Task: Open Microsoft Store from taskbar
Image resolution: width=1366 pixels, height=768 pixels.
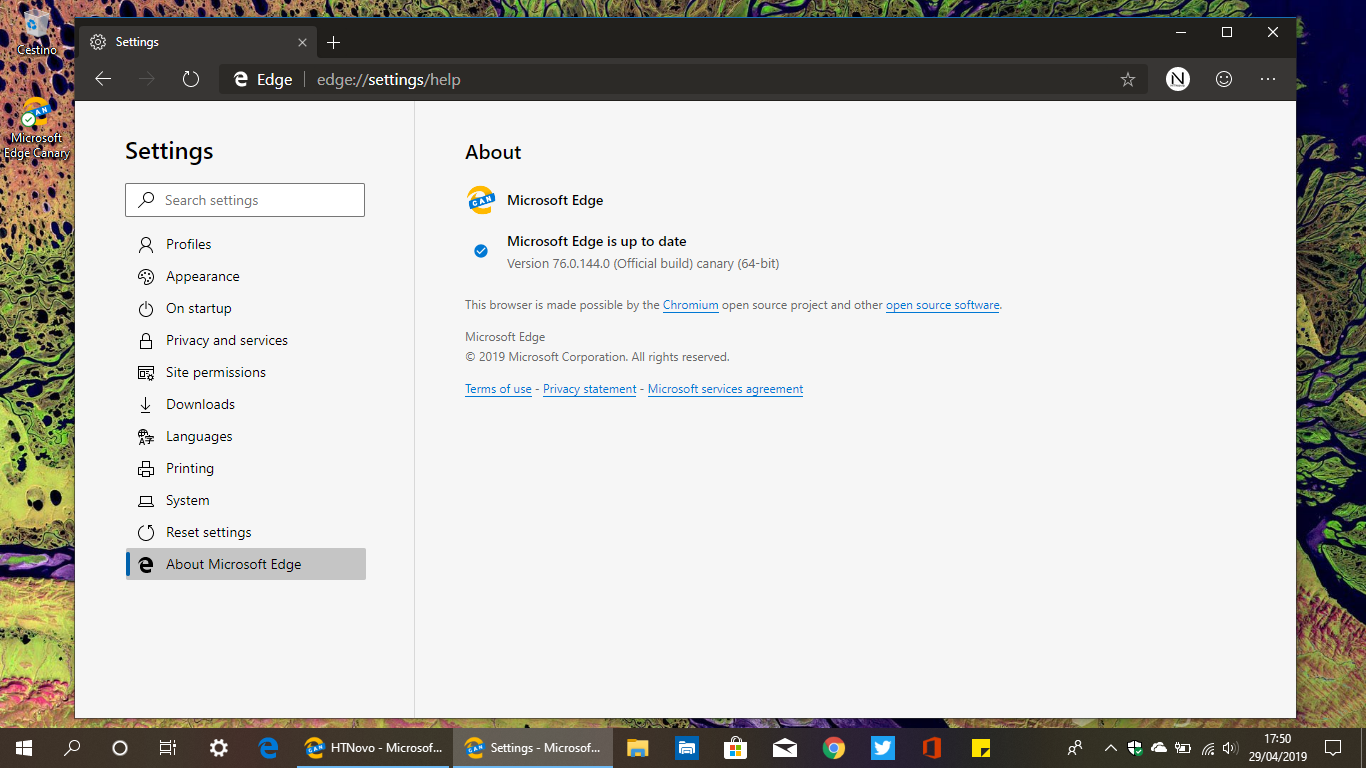Action: point(736,747)
